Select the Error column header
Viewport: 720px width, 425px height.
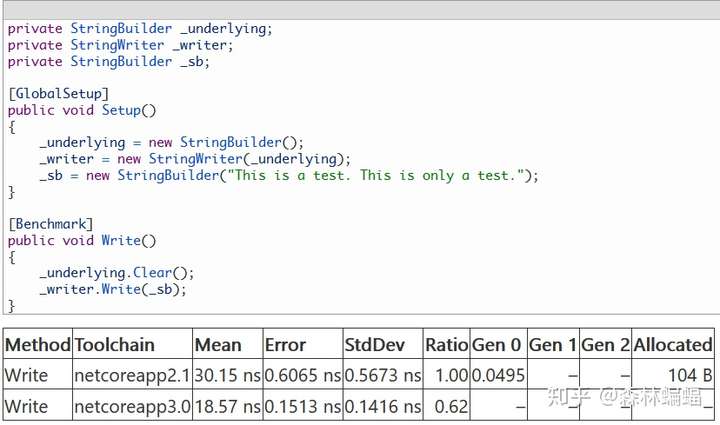click(285, 345)
